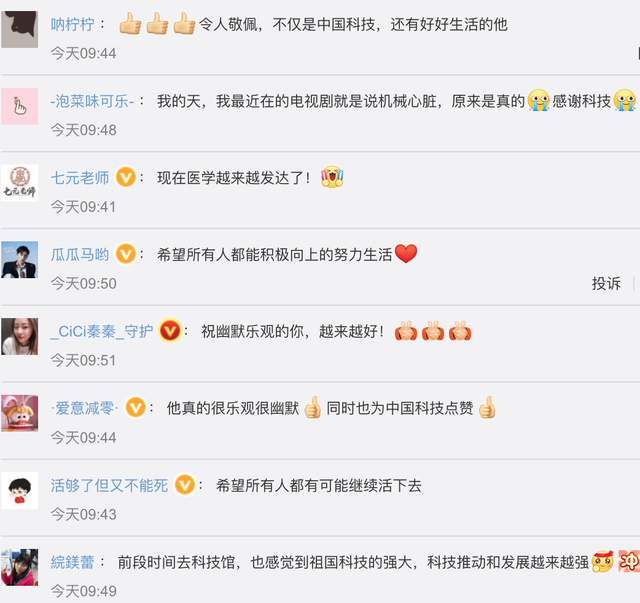Open -泡菜味可乐-'s pink avatar

coord(20,106)
